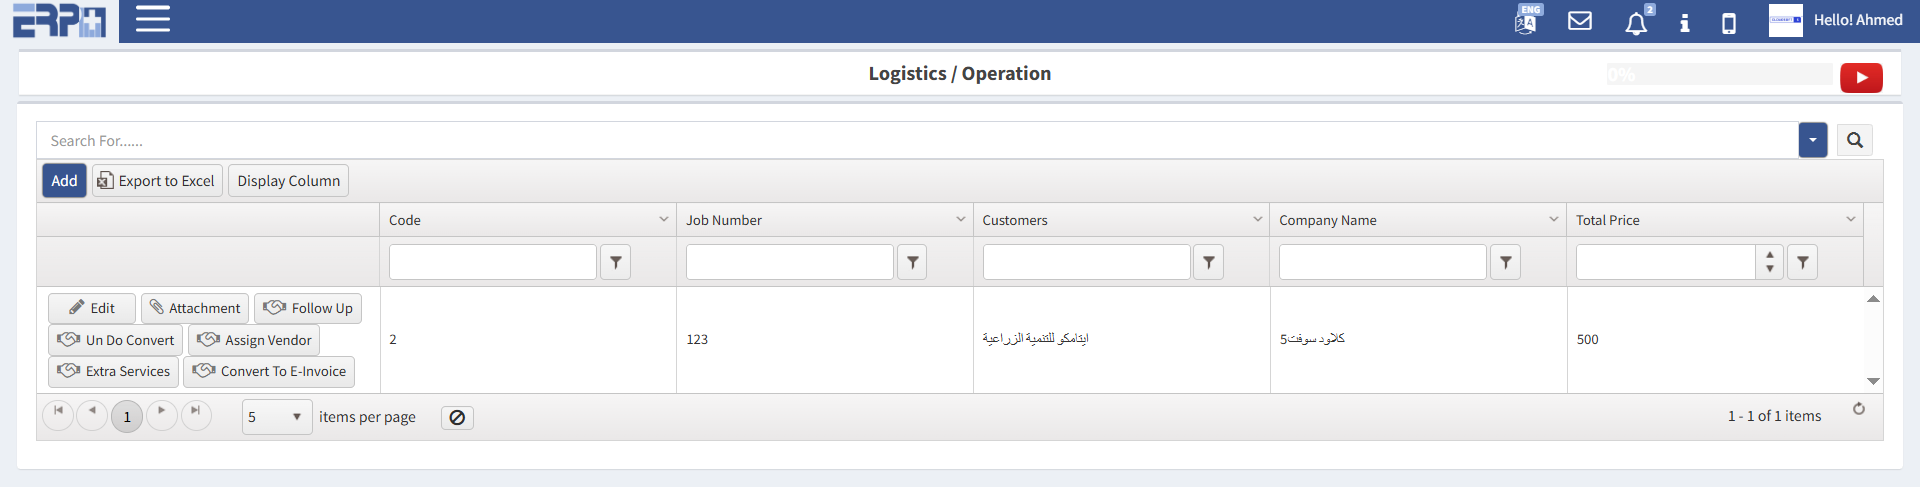Switch language using the ENG translate icon

(x=1527, y=20)
